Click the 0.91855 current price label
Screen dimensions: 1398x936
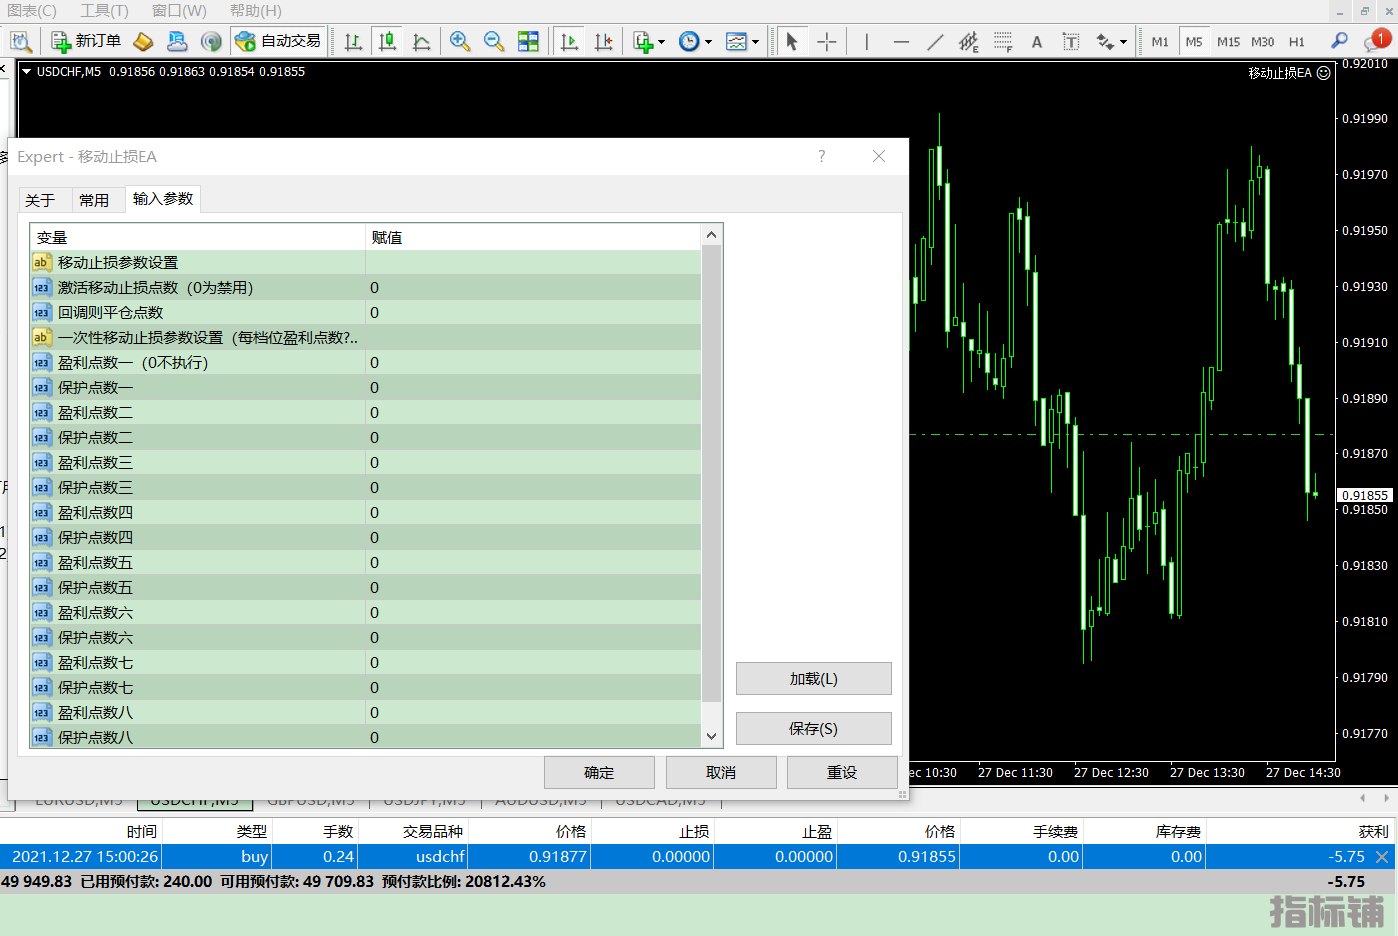(x=1365, y=496)
